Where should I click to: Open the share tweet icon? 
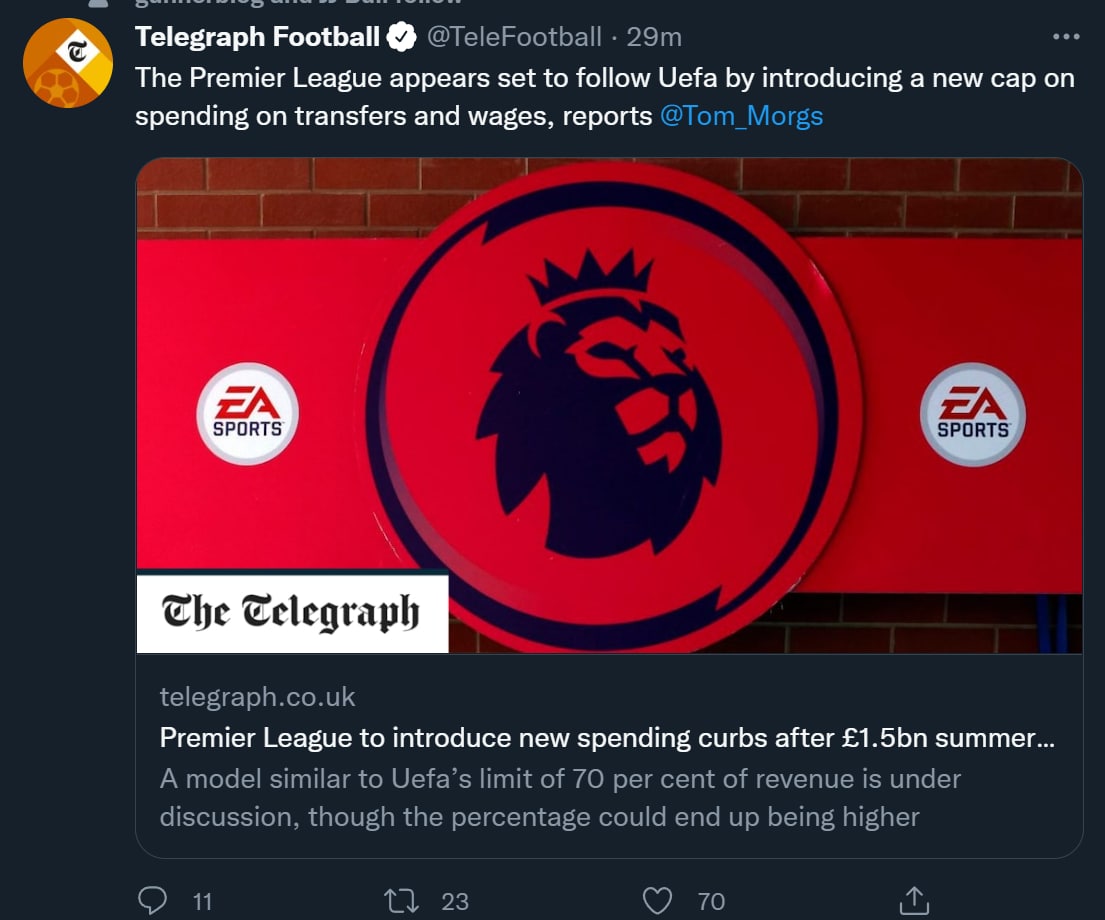click(x=913, y=901)
